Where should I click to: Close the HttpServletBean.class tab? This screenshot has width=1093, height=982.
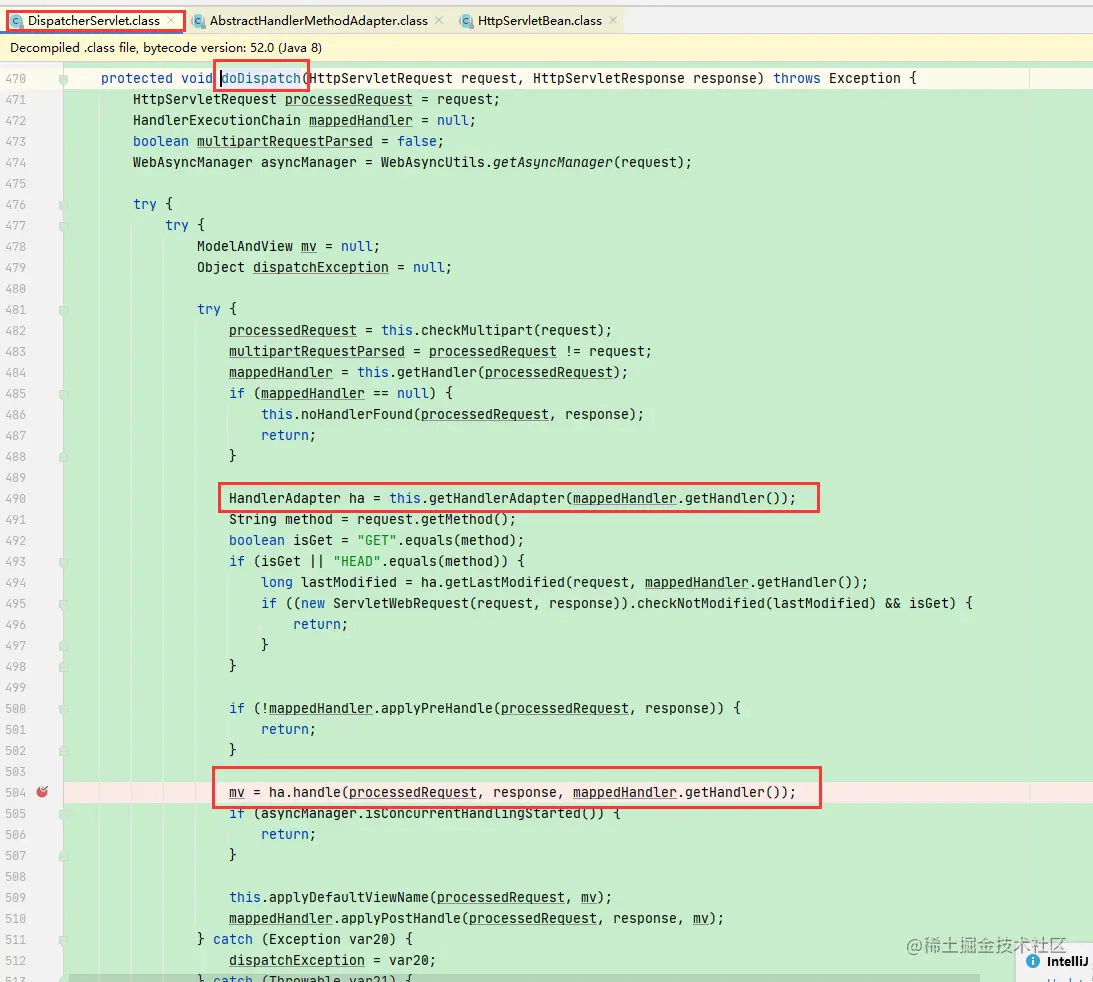[613, 21]
